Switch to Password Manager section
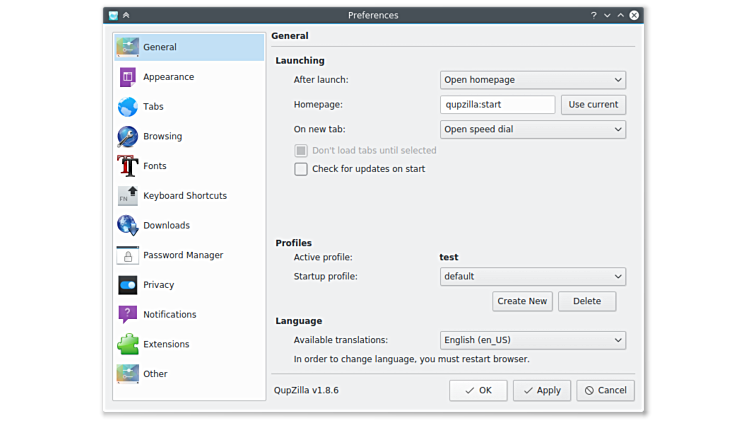 tap(183, 255)
